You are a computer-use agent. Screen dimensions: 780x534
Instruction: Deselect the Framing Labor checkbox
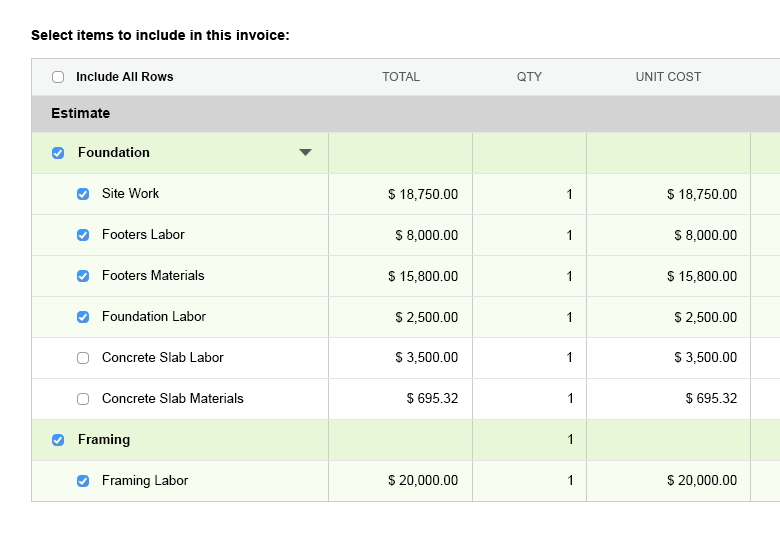click(84, 481)
